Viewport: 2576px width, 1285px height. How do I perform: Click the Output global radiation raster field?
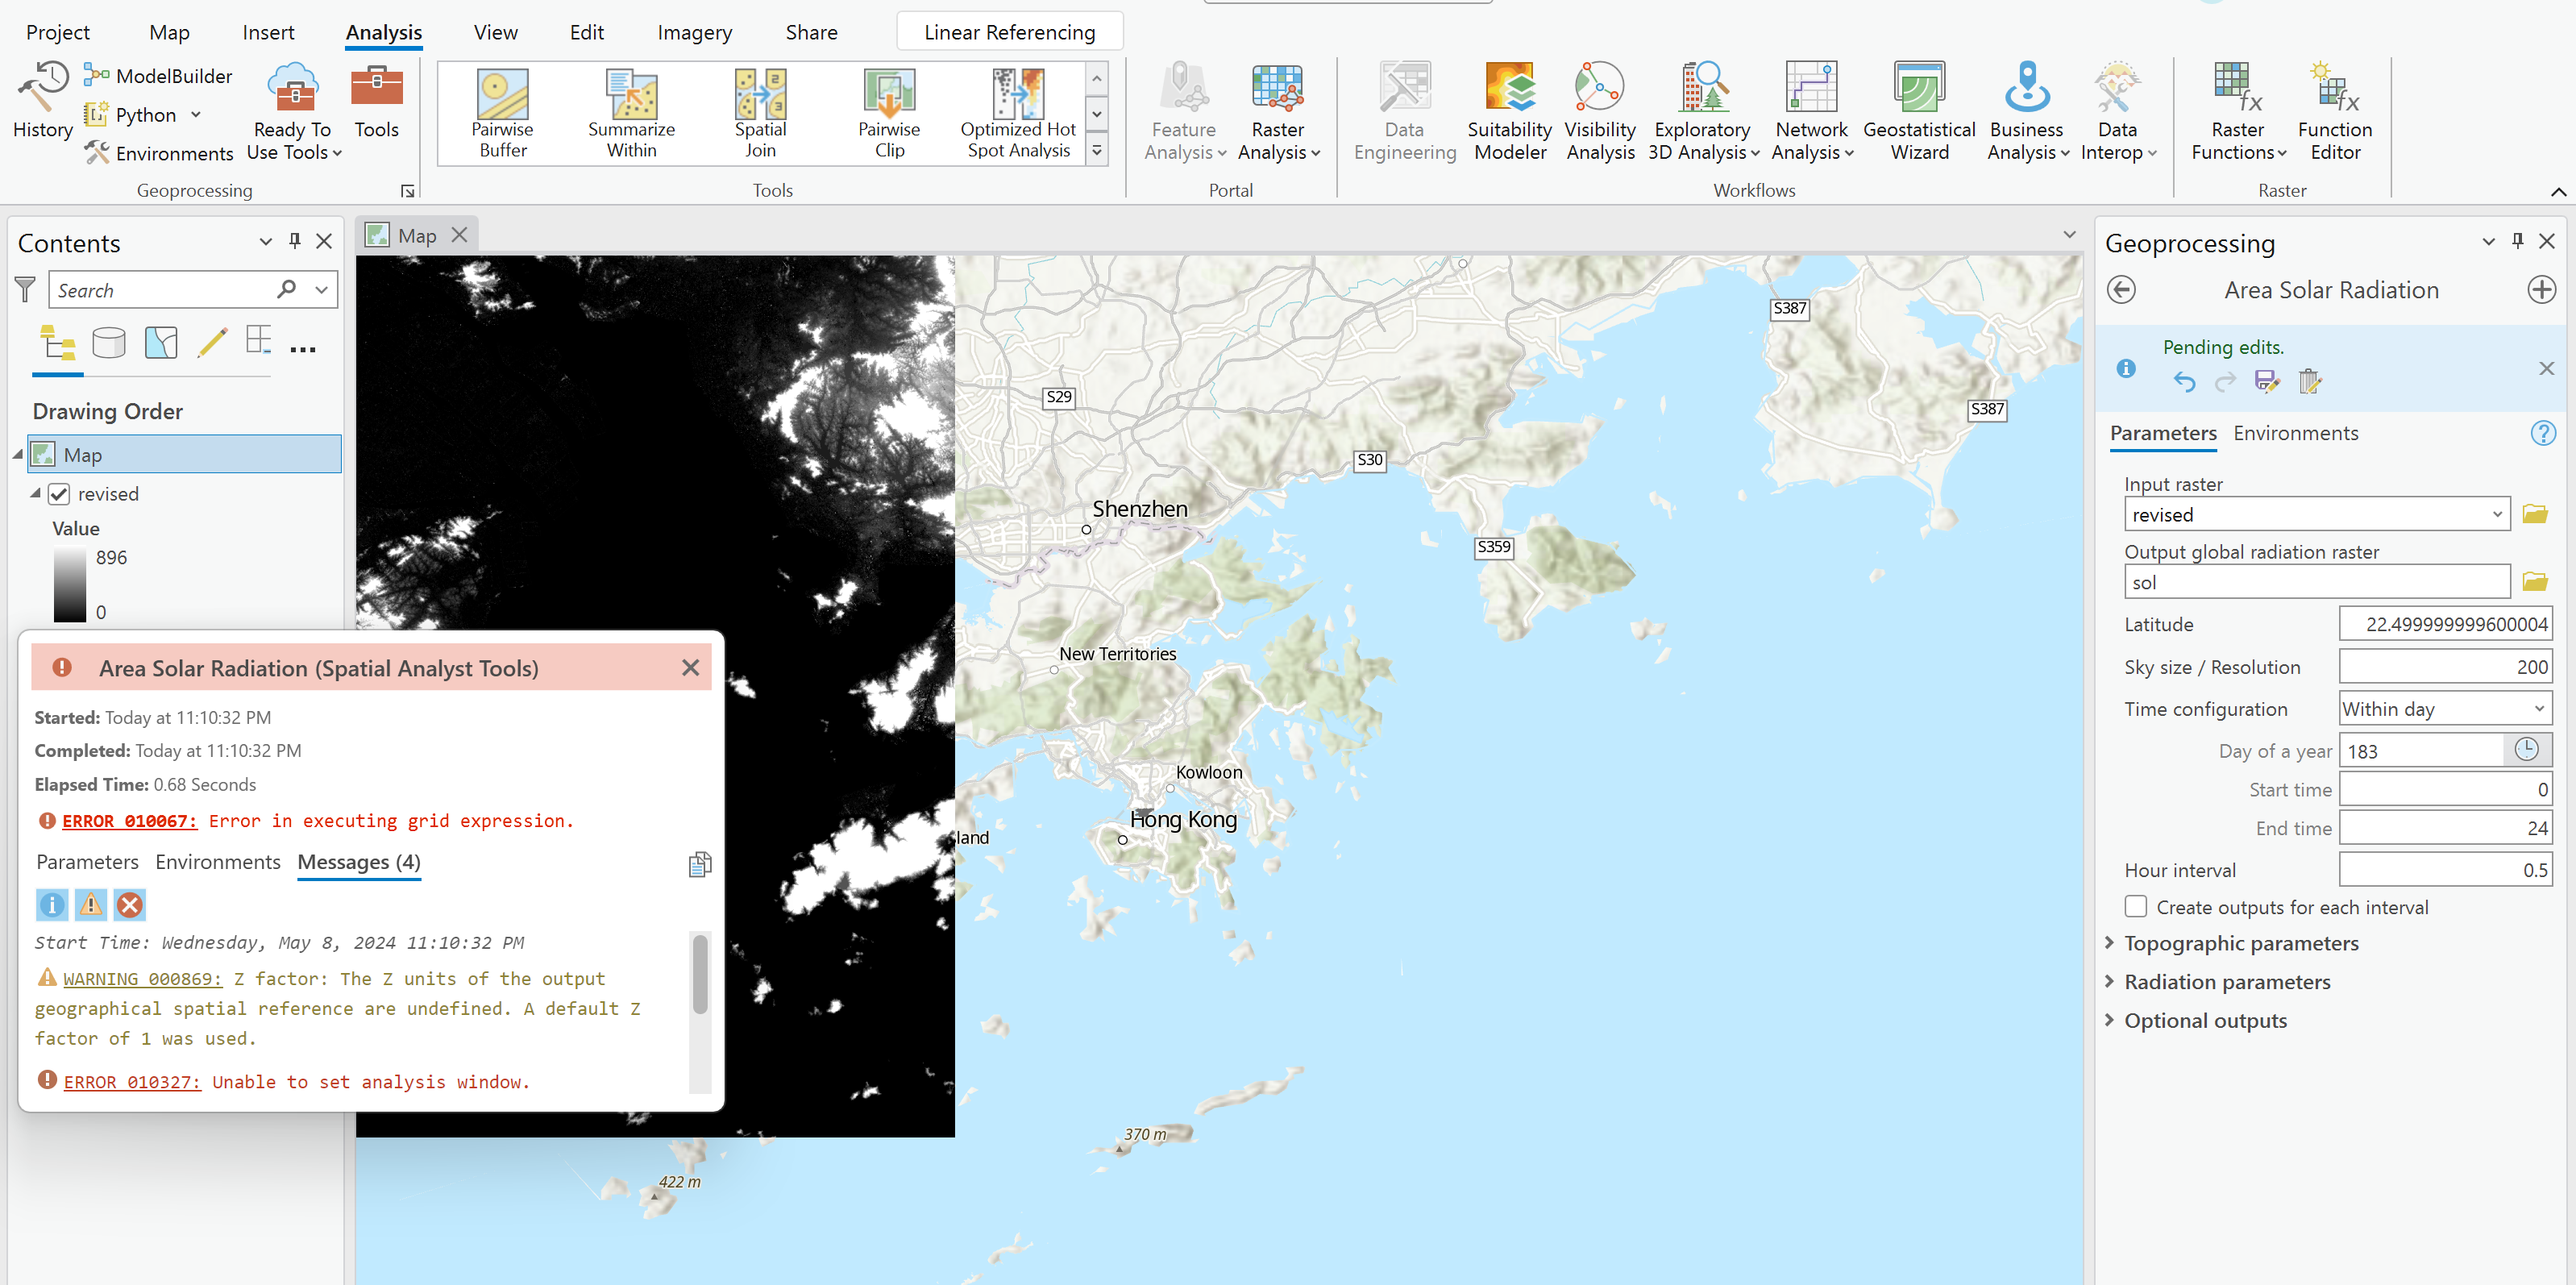2316,581
